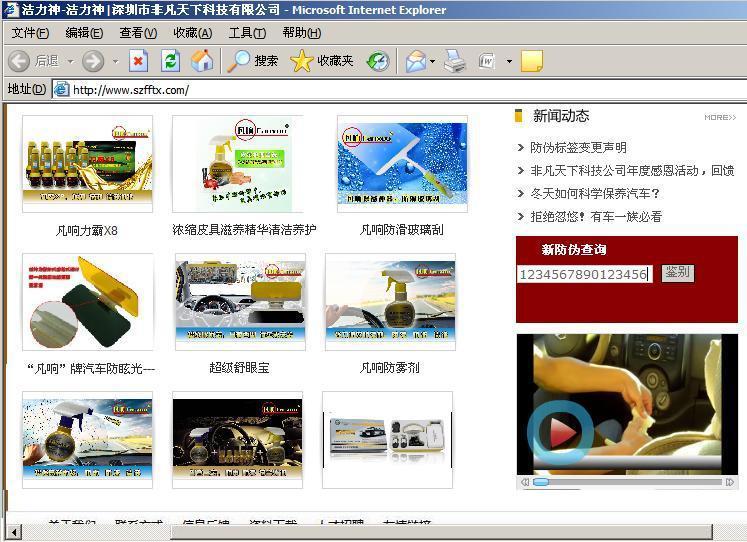The width and height of the screenshot is (747, 542).
Task: Expand Mail options dropdown arrow
Action: click(x=432, y=61)
